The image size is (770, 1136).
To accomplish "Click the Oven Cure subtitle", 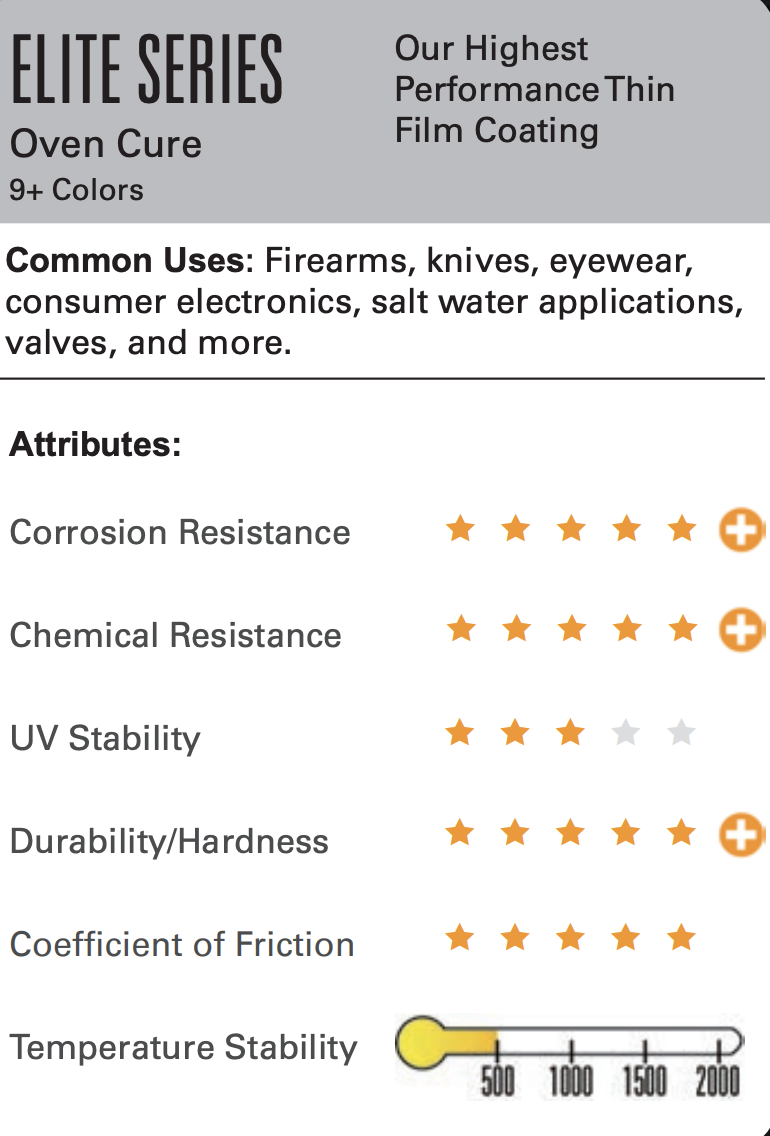I will 106,144.
